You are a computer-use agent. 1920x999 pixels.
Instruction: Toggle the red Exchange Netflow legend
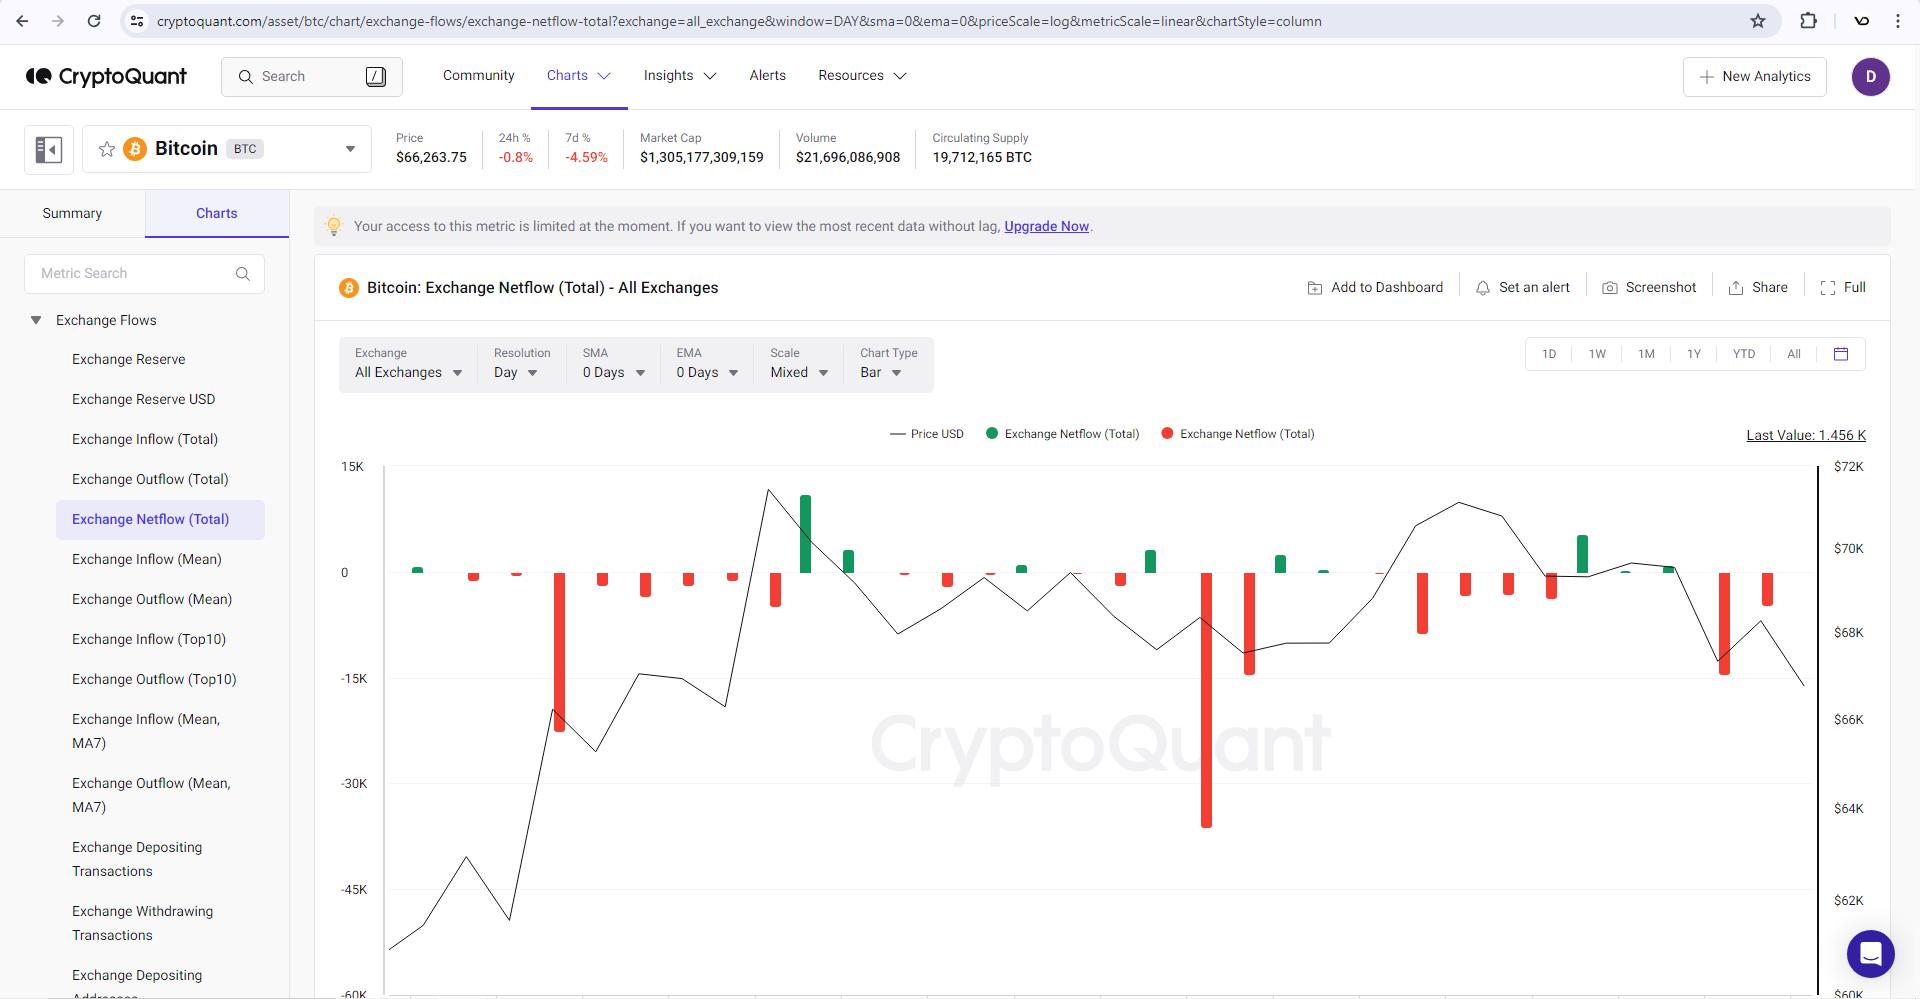pos(1238,434)
